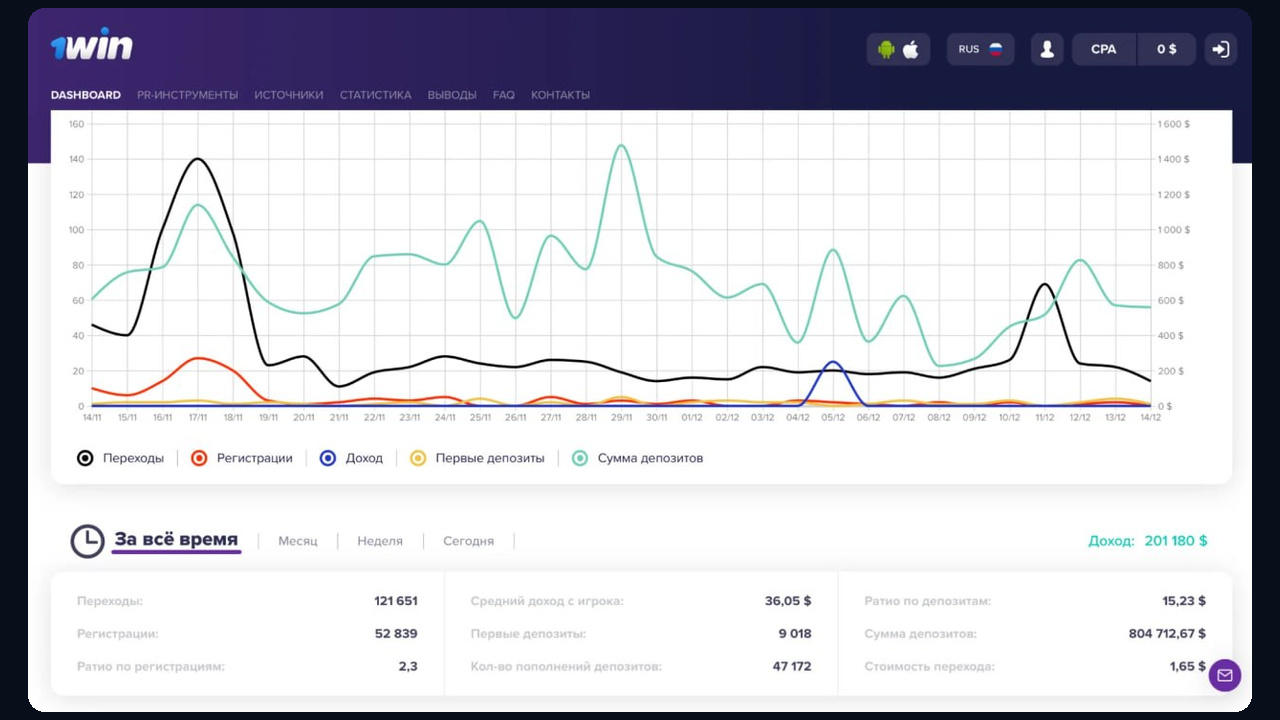Click the Сумма депозитов value 804 712,67 $
The height and width of the screenshot is (720, 1280).
(x=1167, y=633)
